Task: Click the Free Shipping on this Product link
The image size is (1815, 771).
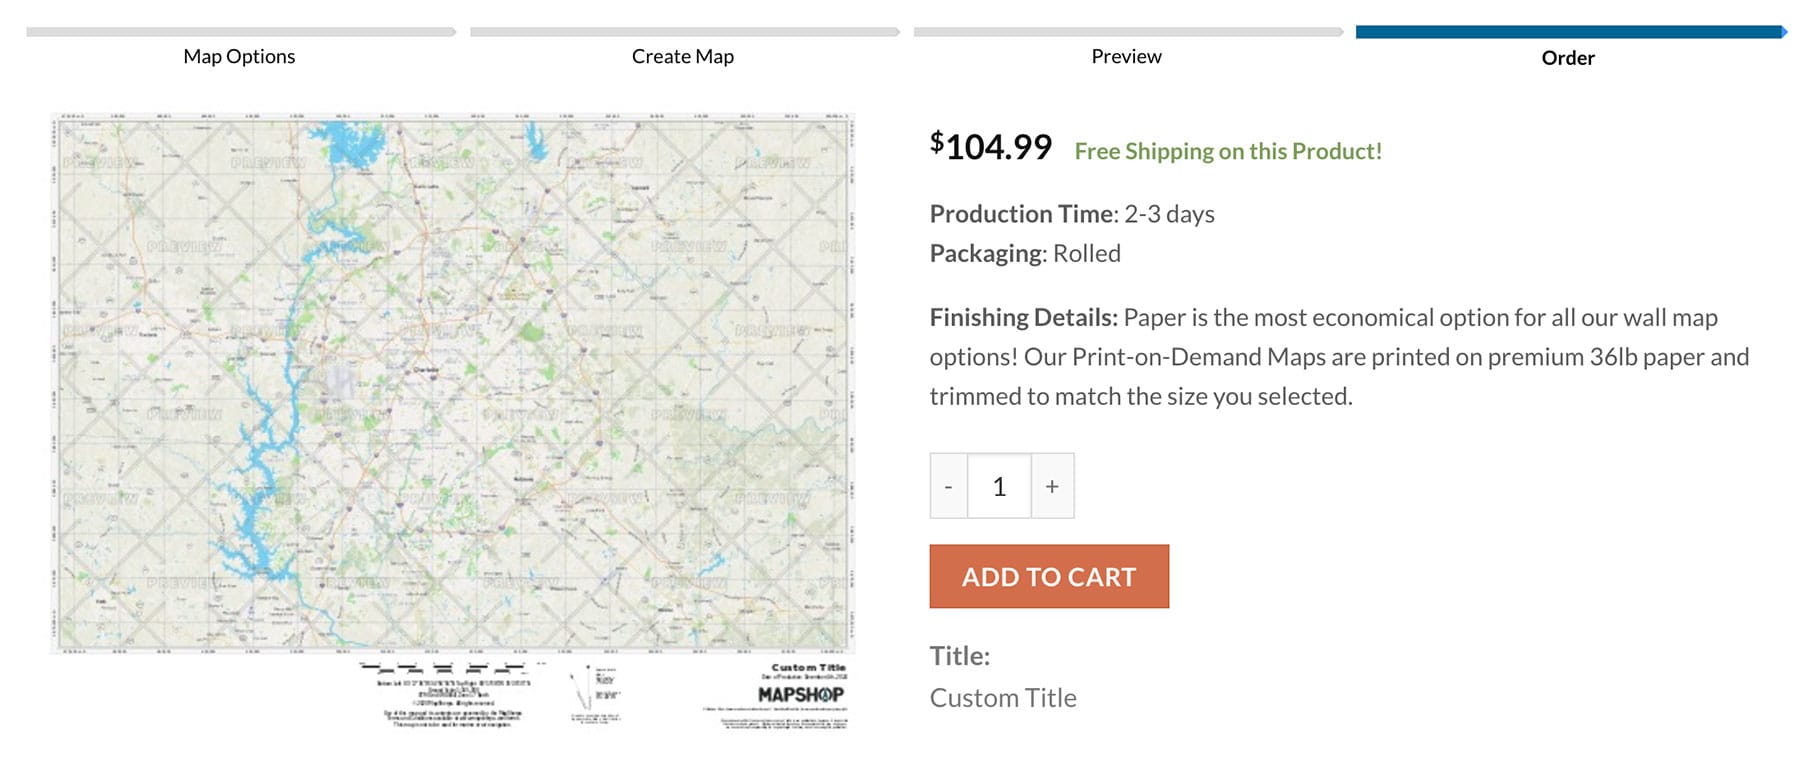Action: click(1229, 151)
